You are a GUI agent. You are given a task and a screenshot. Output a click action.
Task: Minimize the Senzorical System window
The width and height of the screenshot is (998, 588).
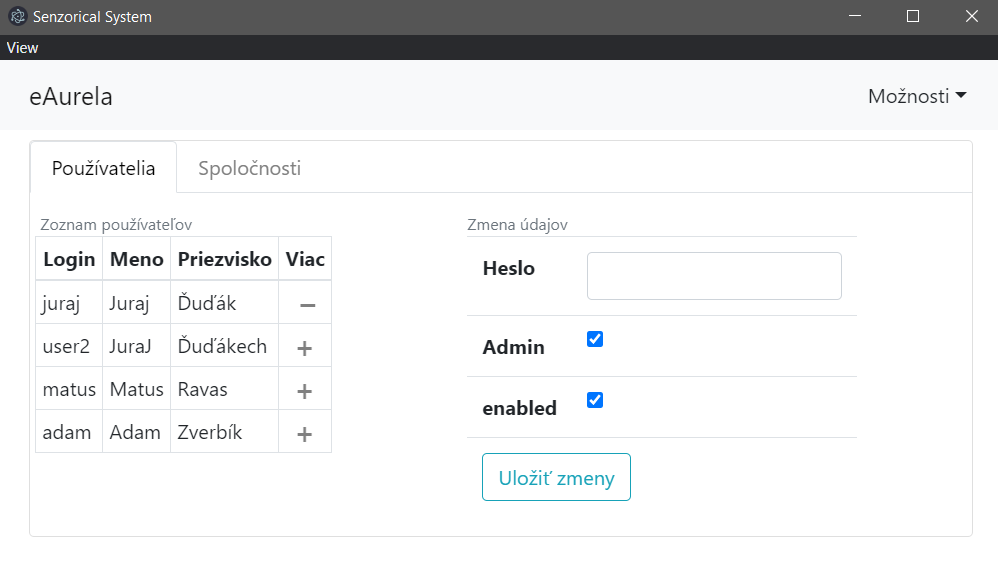(855, 17)
